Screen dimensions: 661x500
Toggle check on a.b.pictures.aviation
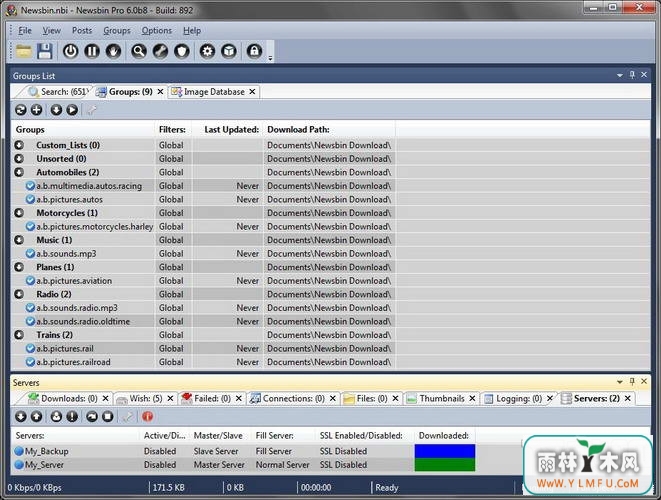tap(30, 280)
